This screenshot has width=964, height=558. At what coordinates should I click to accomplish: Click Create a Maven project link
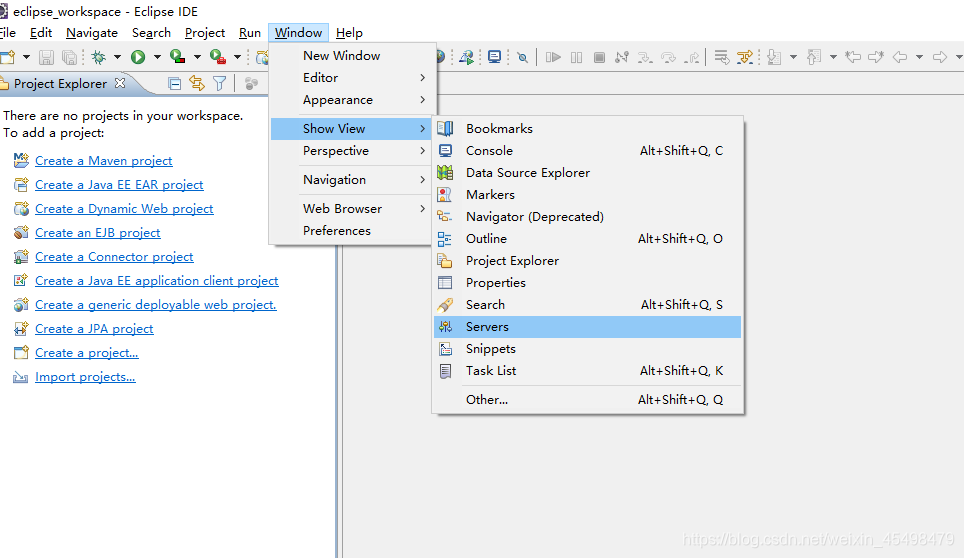(103, 160)
